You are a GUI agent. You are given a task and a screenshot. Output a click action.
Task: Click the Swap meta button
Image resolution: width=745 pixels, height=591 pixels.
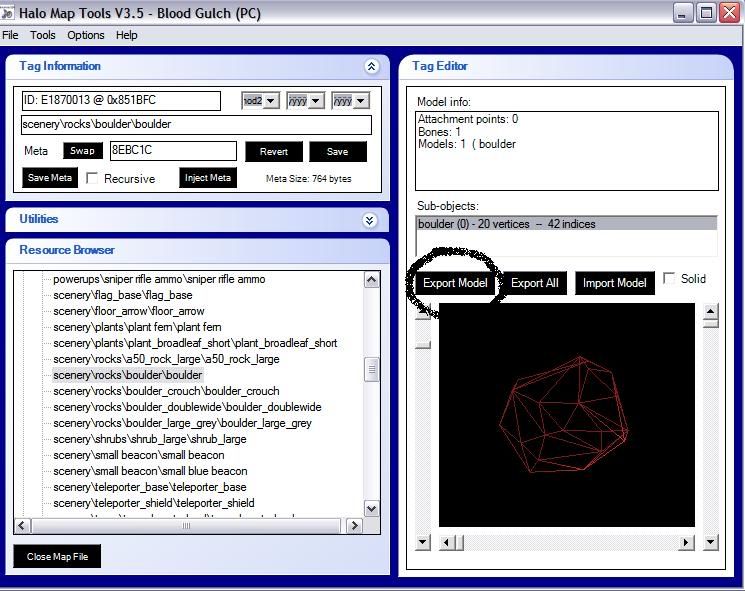tap(83, 151)
